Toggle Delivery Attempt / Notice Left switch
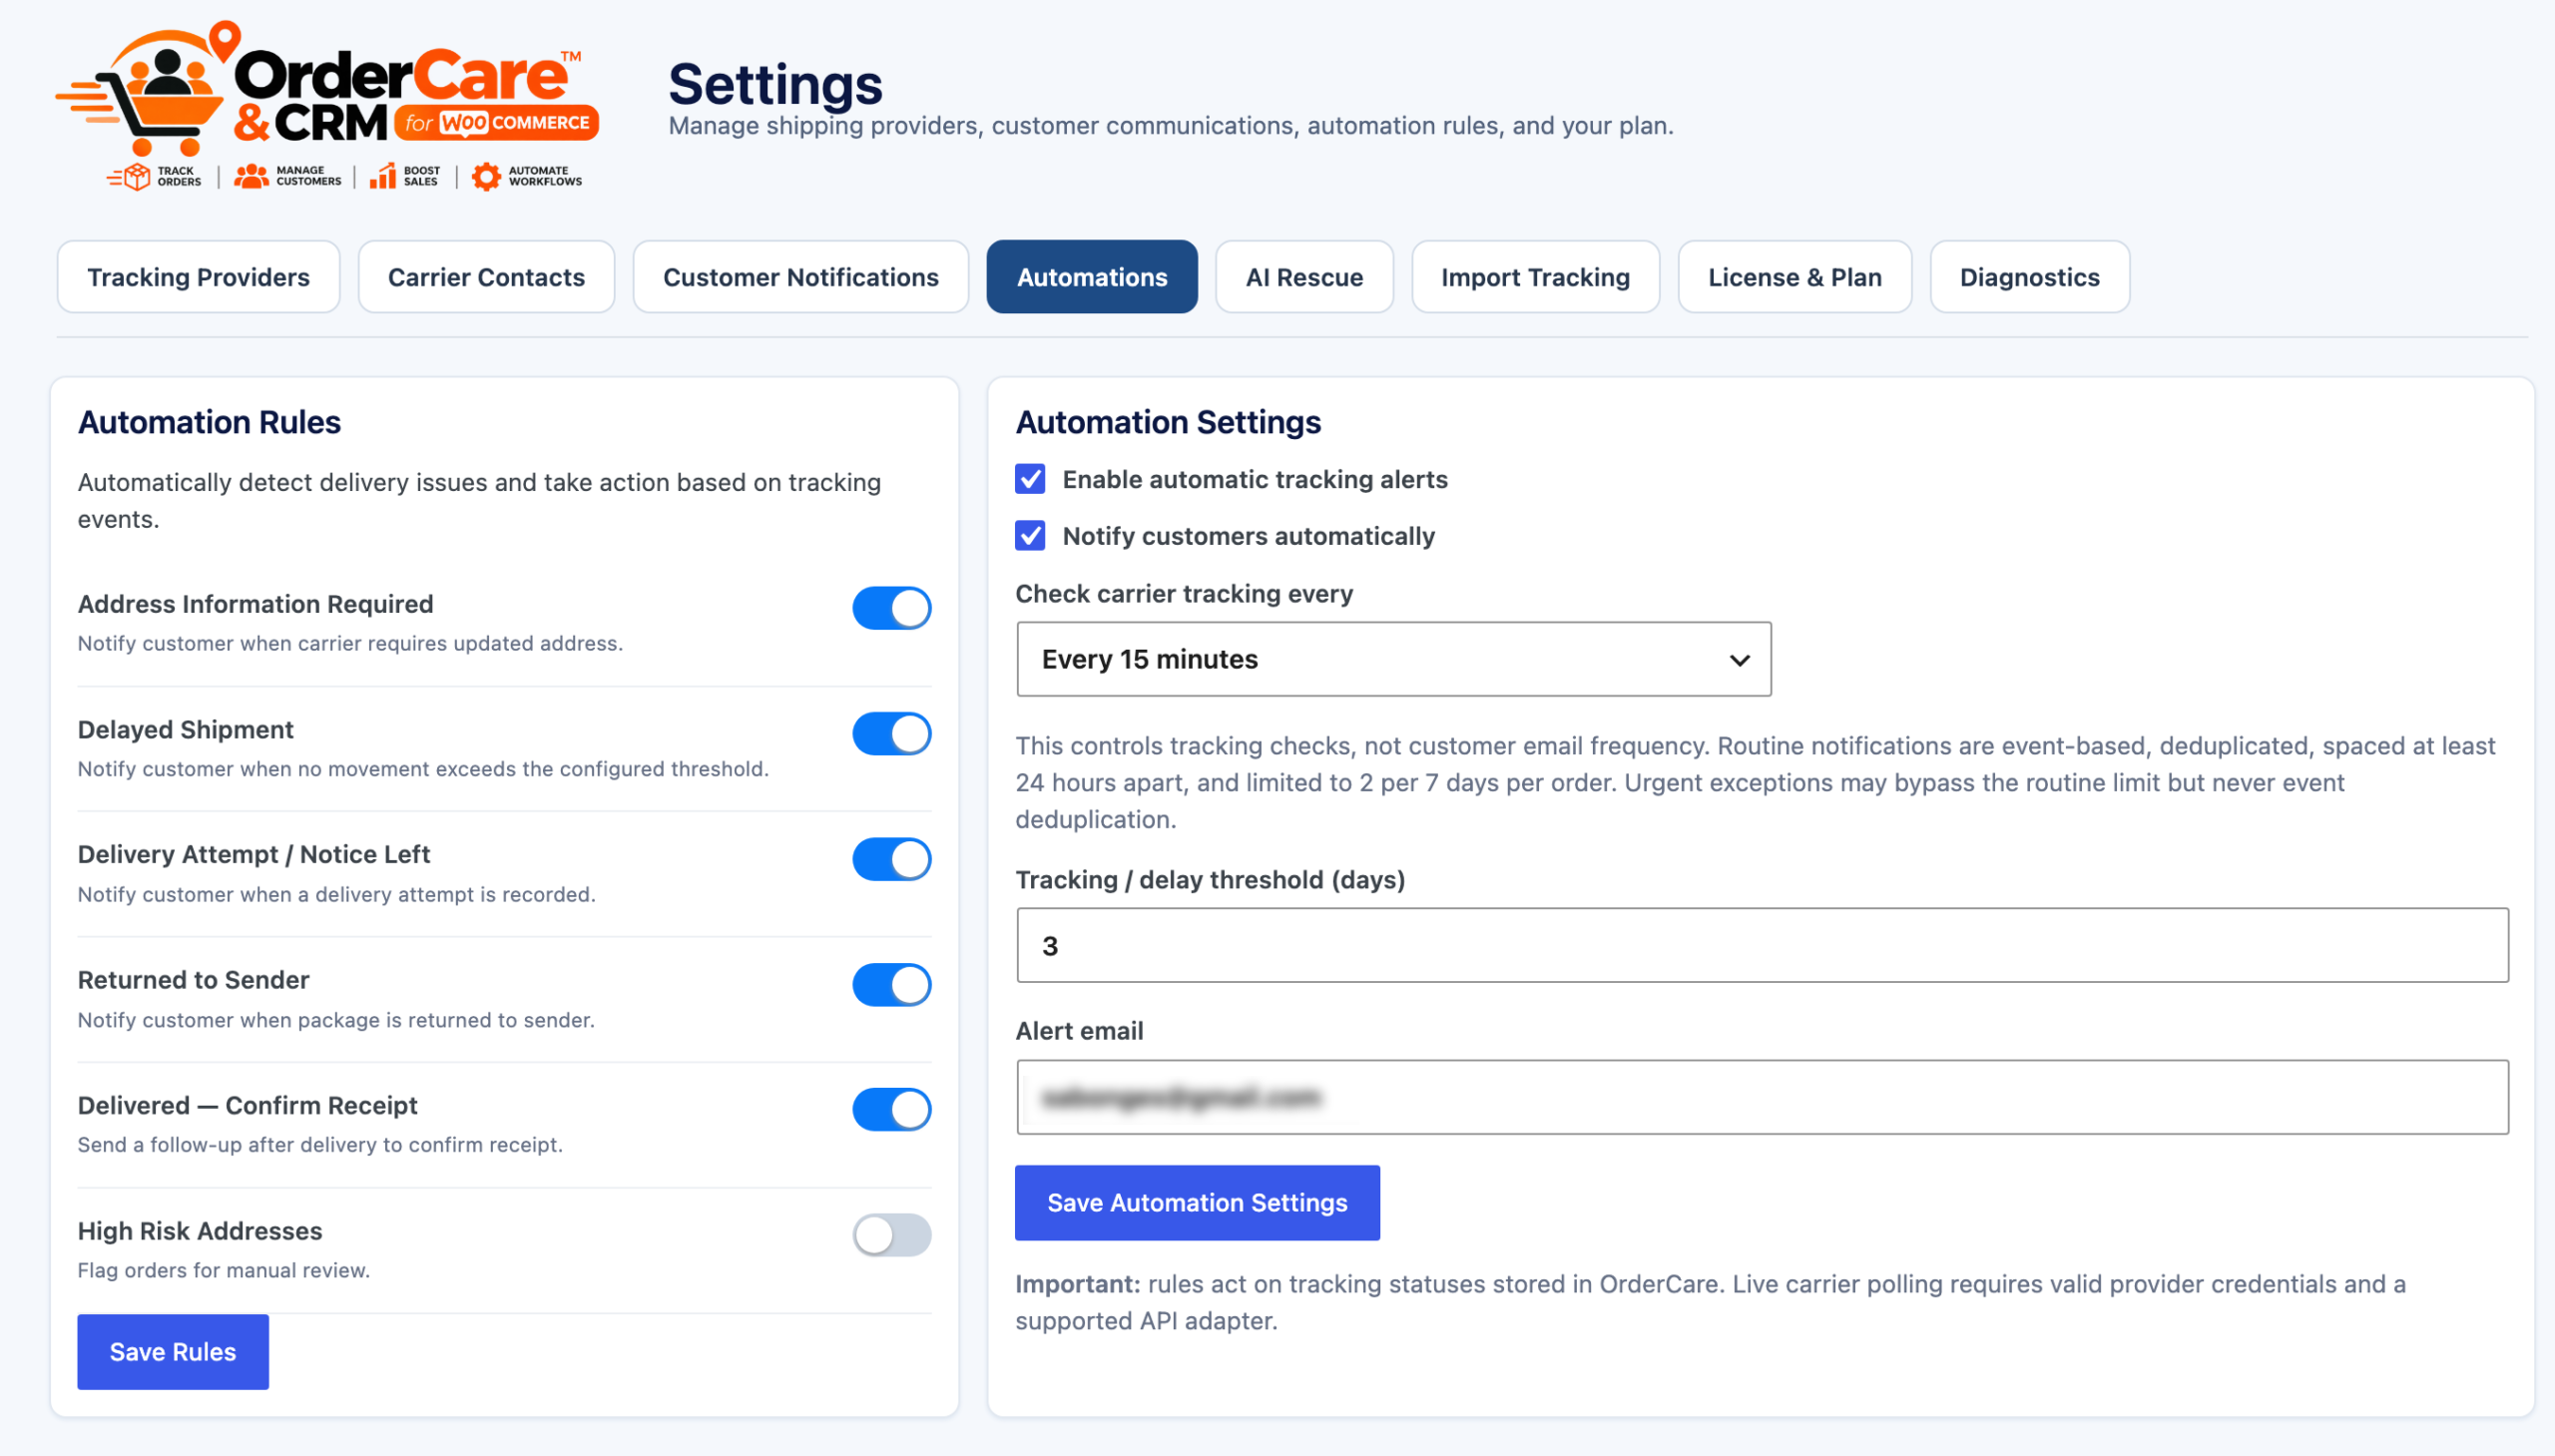The height and width of the screenshot is (1456, 2555). pos(891,859)
